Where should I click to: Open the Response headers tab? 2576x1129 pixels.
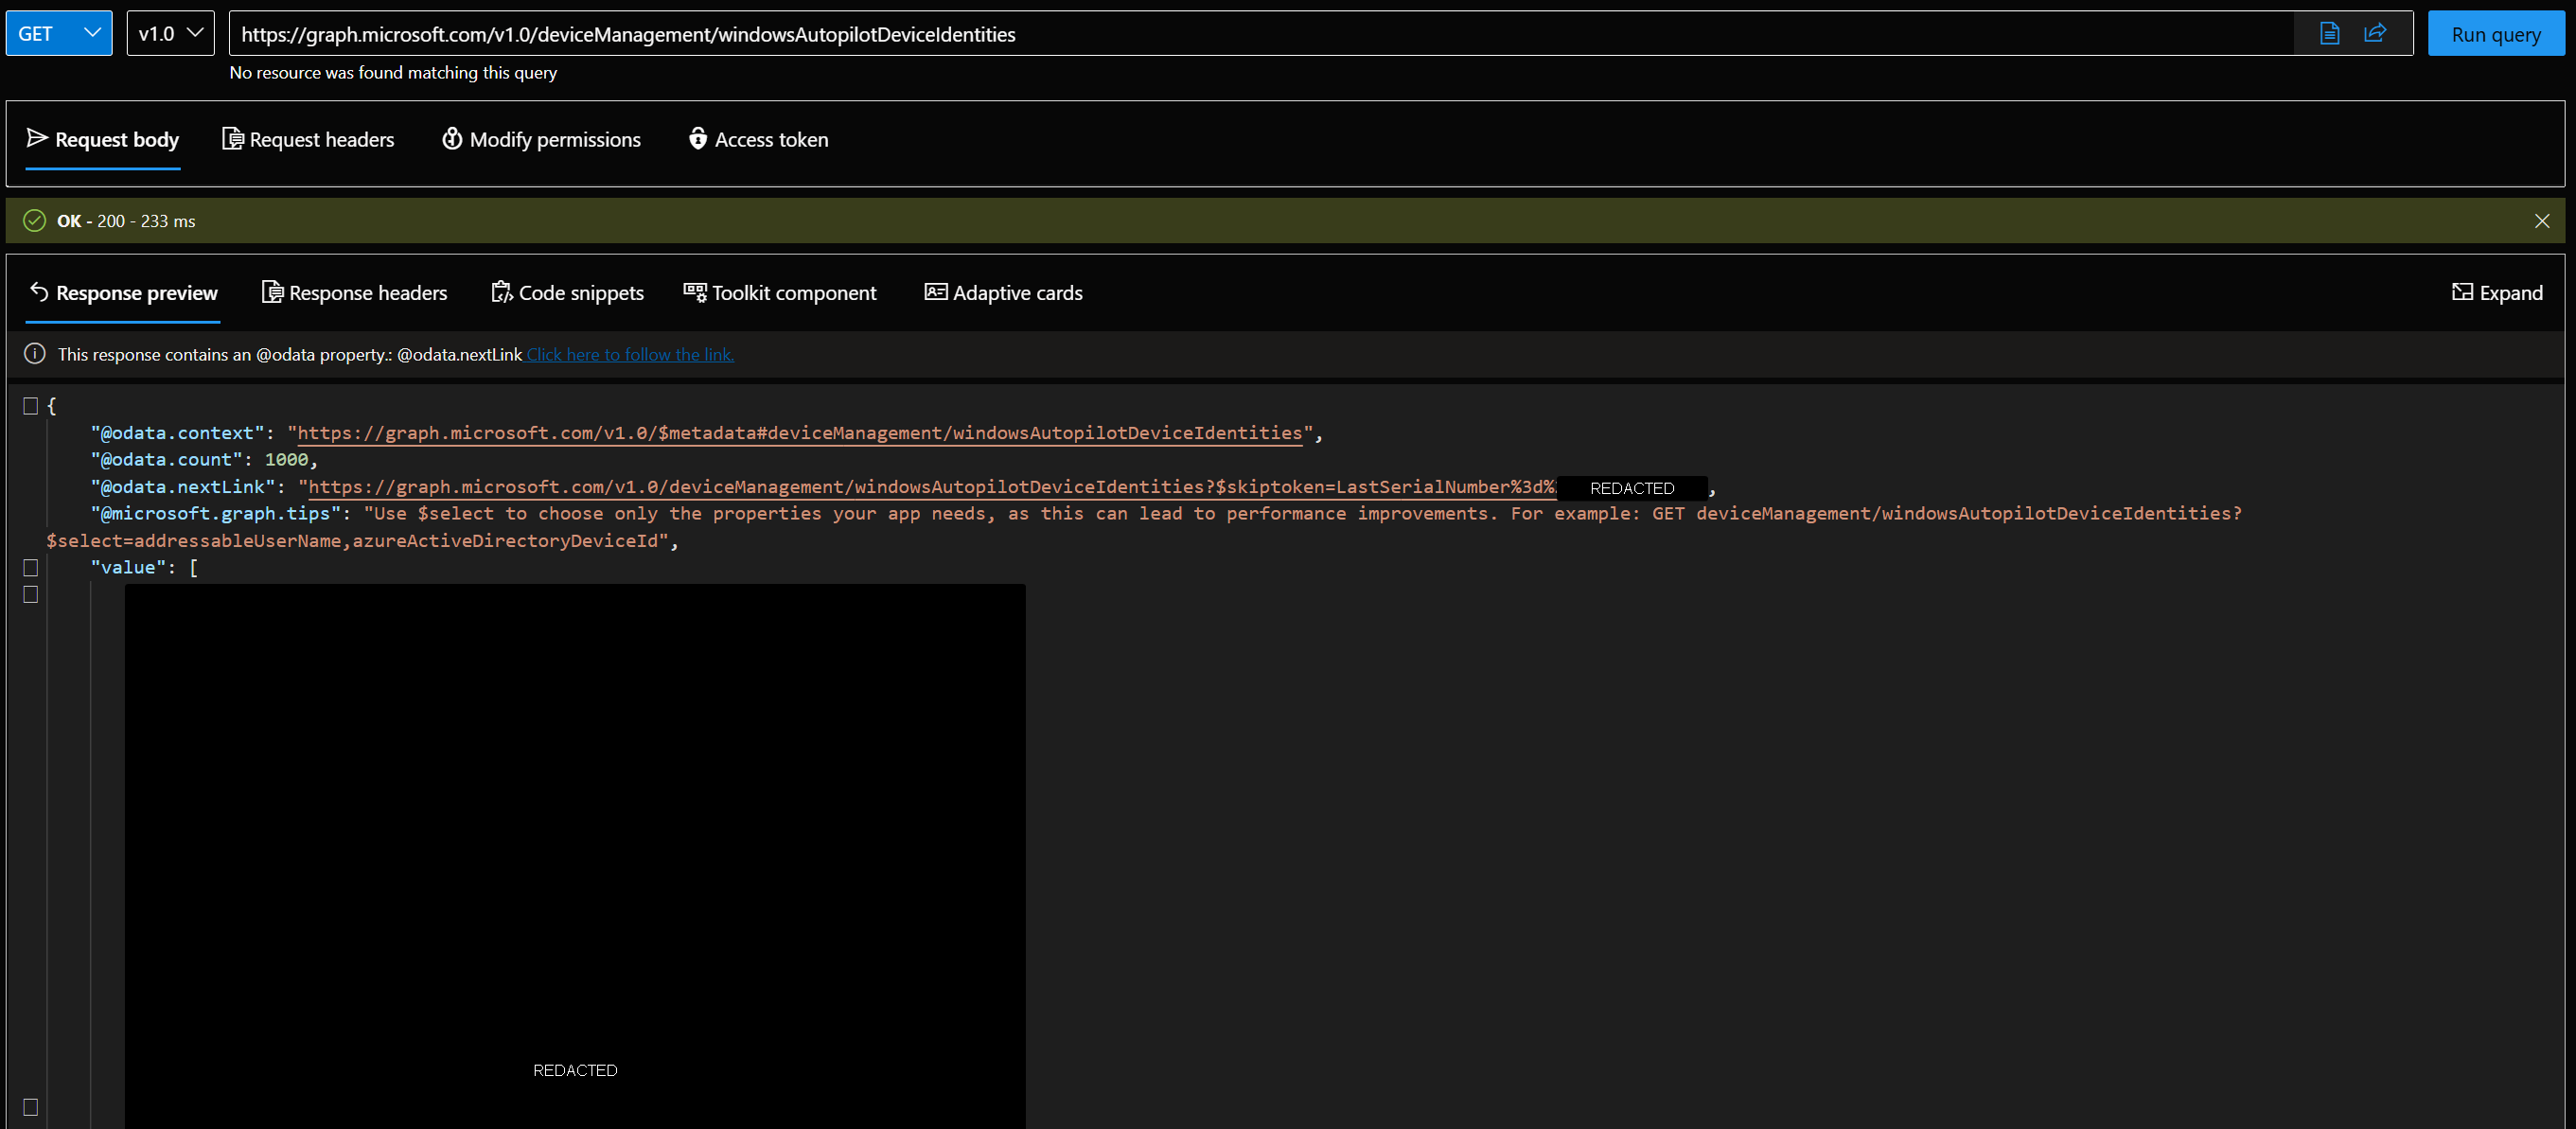tap(355, 293)
